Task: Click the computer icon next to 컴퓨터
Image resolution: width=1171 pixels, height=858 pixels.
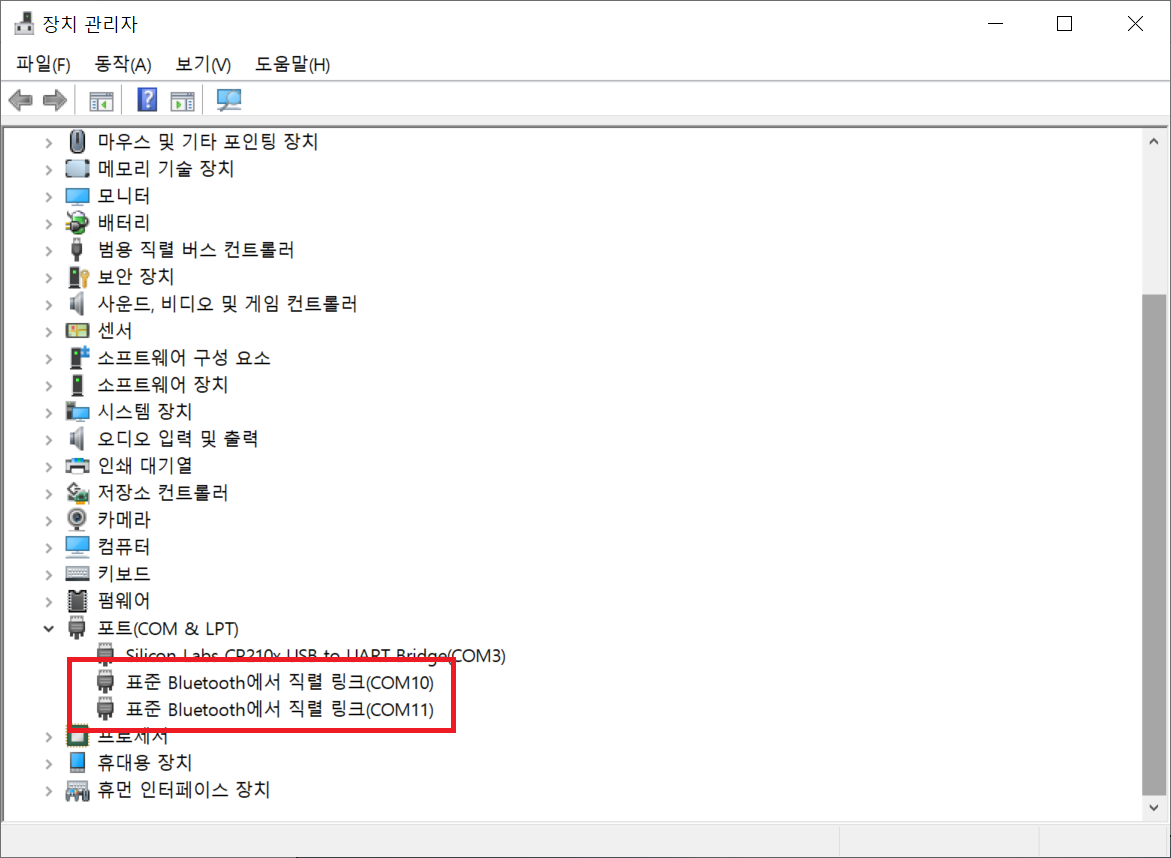Action: tap(77, 547)
